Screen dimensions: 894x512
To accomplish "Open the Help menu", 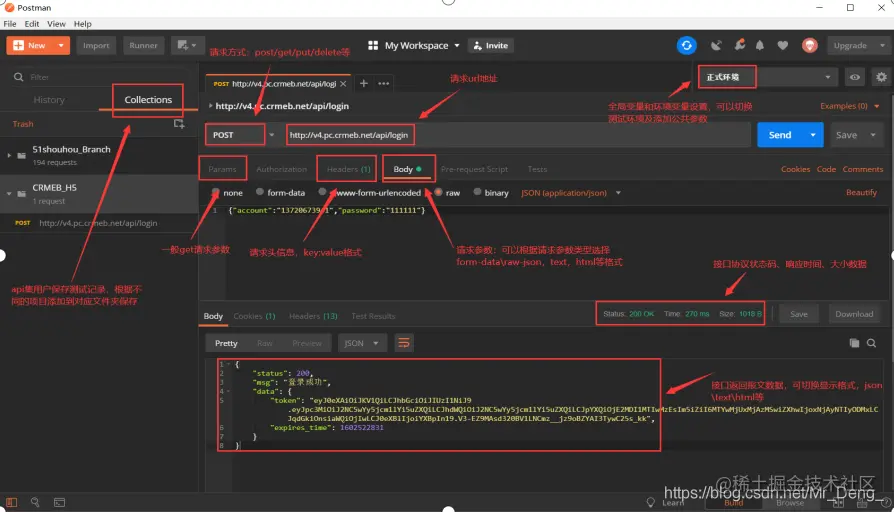I will (83, 24).
